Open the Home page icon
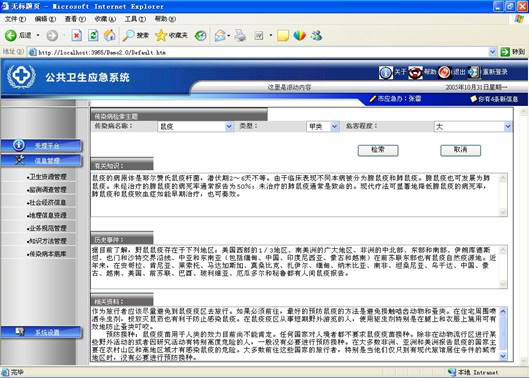This screenshot has width=529, height=378. 110,35
